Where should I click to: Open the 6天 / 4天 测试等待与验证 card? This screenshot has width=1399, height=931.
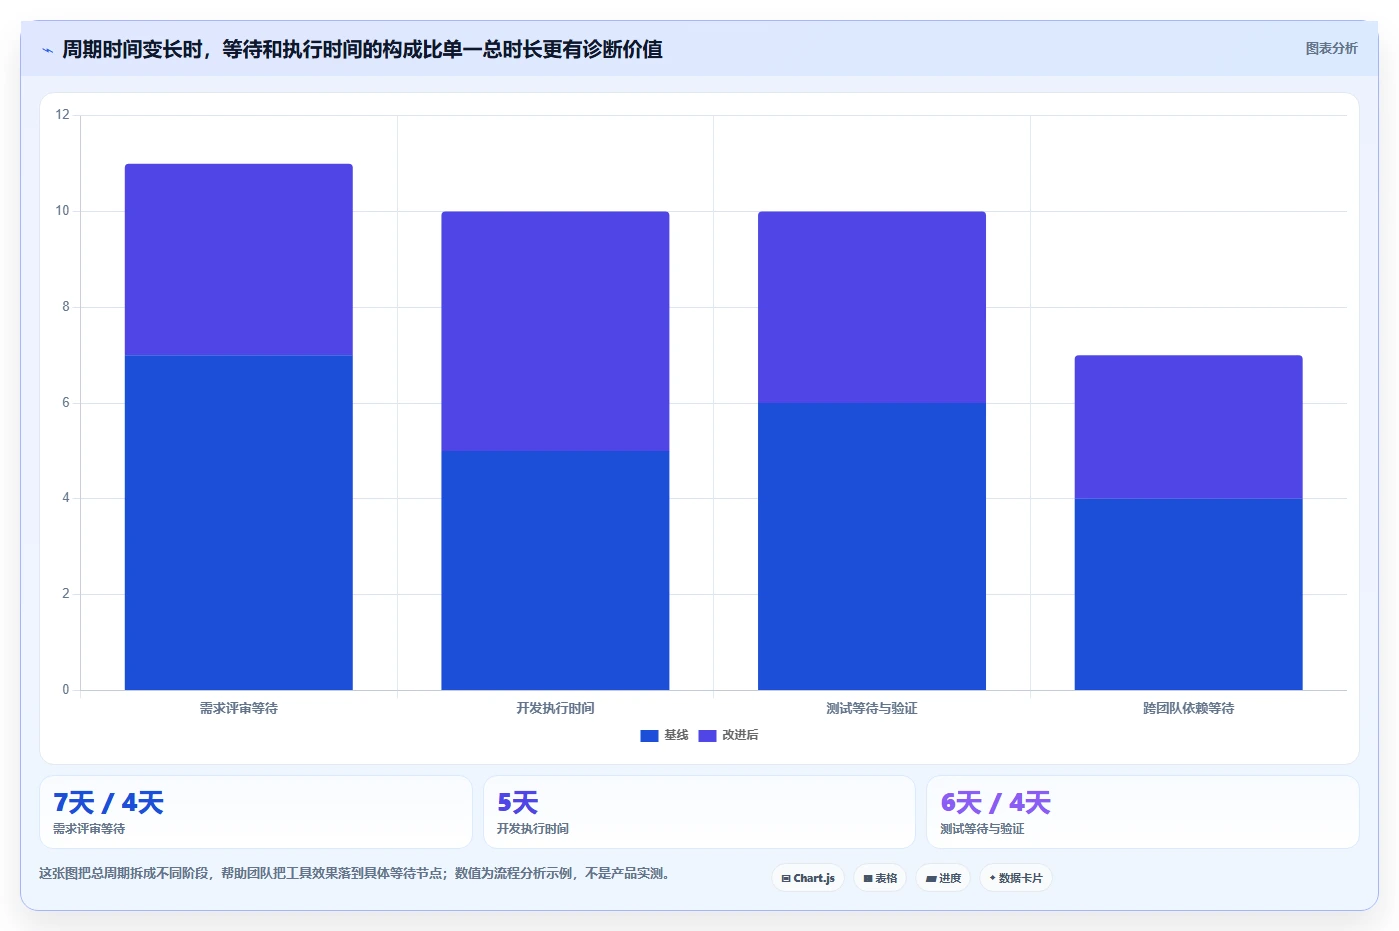click(1143, 812)
